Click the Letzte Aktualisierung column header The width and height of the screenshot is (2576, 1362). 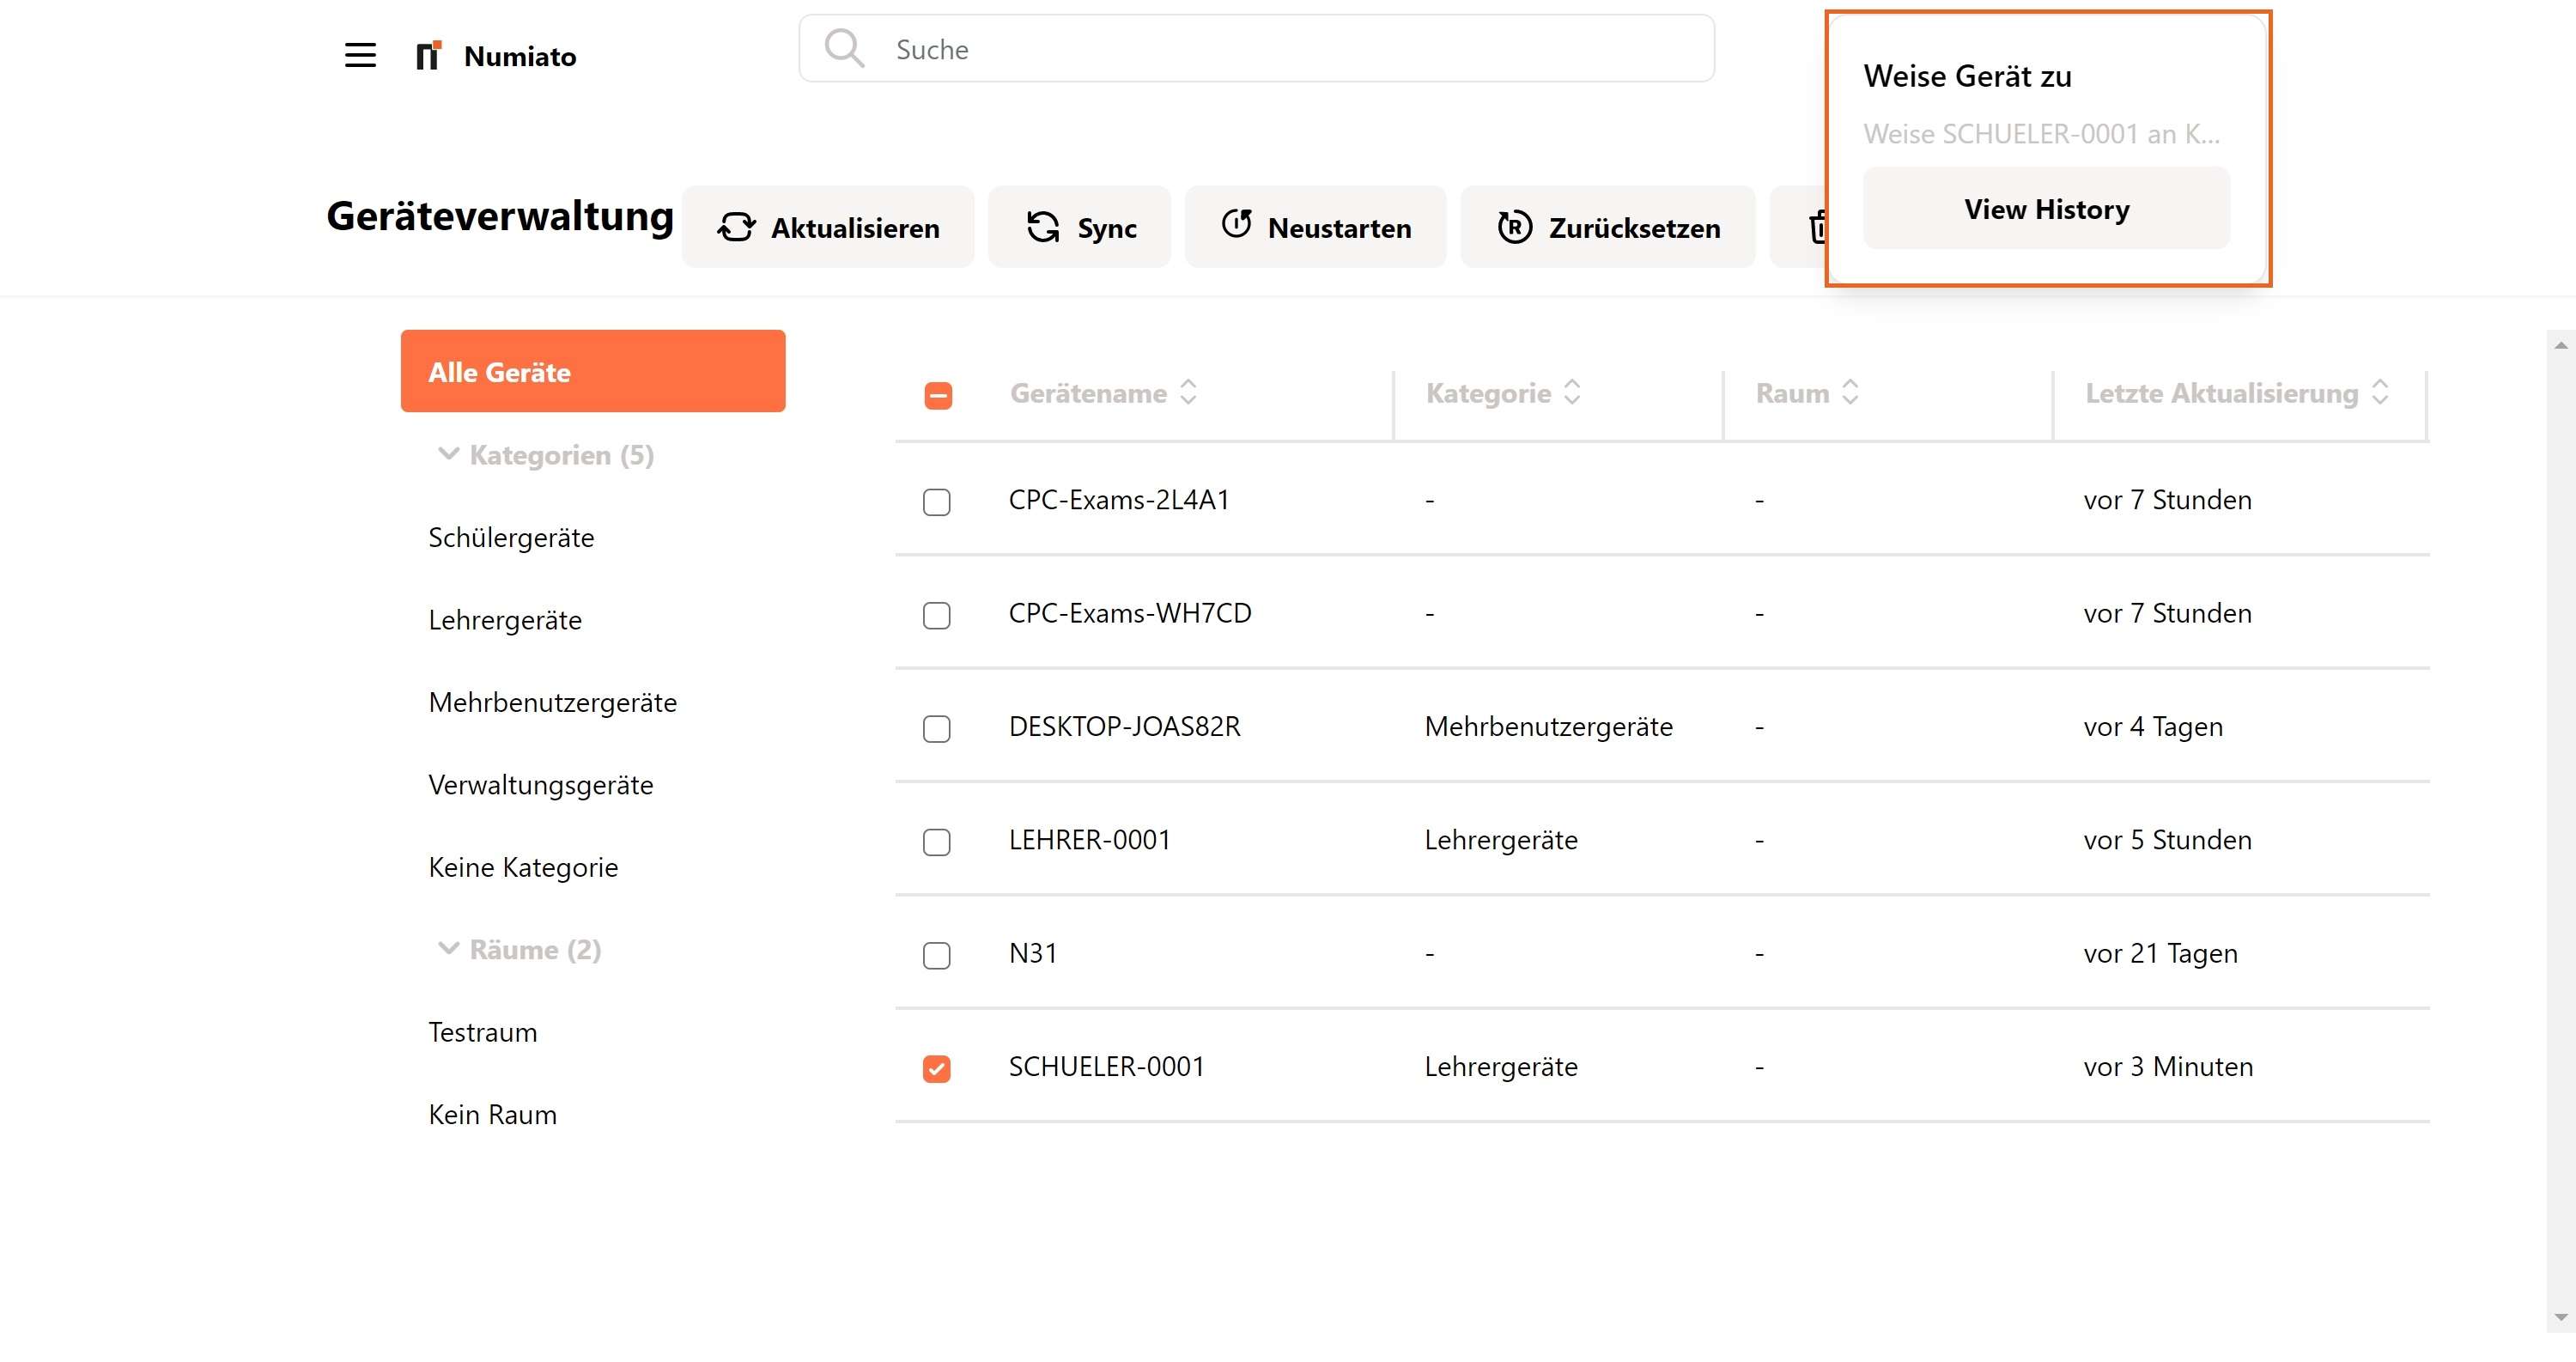[x=2221, y=393]
